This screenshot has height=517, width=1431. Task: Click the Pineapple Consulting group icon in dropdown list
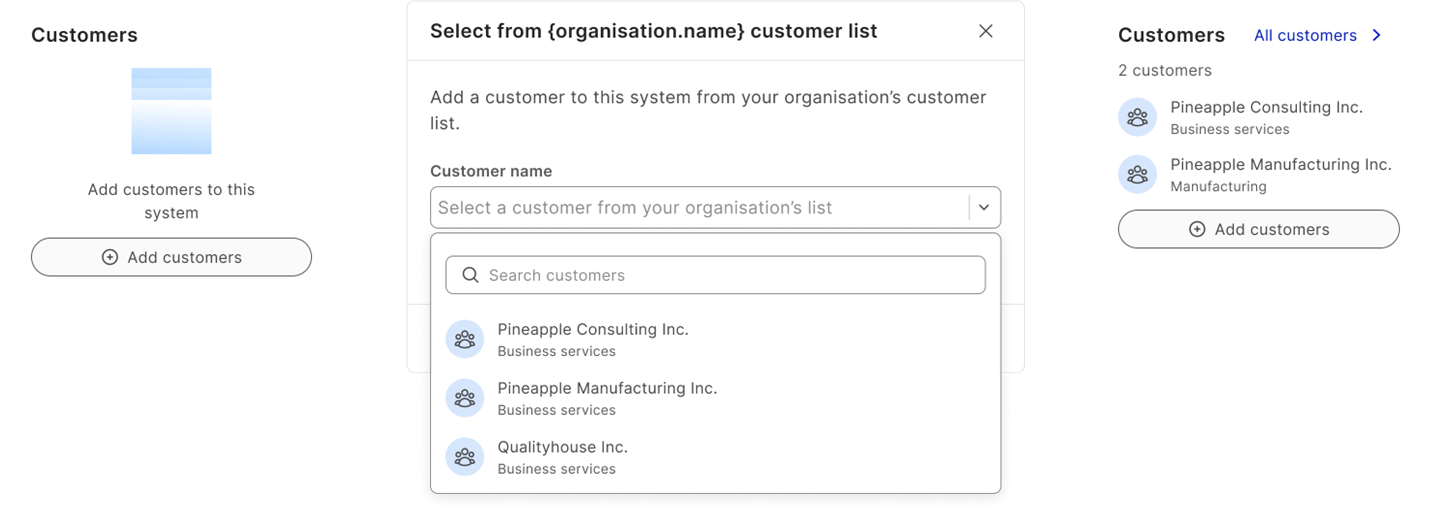pos(464,339)
